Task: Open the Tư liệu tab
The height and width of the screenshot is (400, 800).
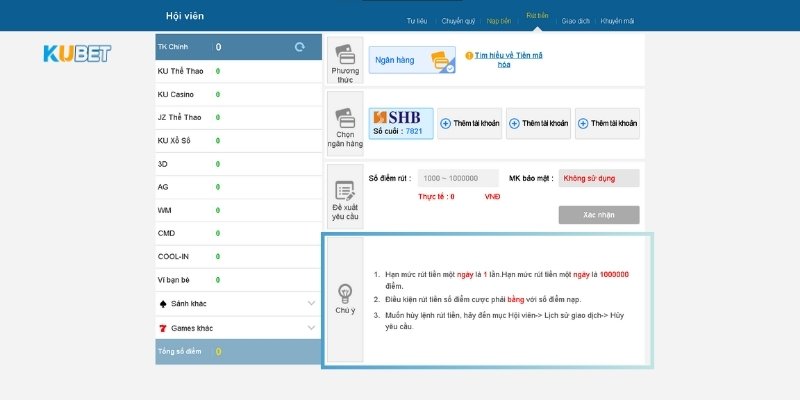Action: (x=417, y=21)
